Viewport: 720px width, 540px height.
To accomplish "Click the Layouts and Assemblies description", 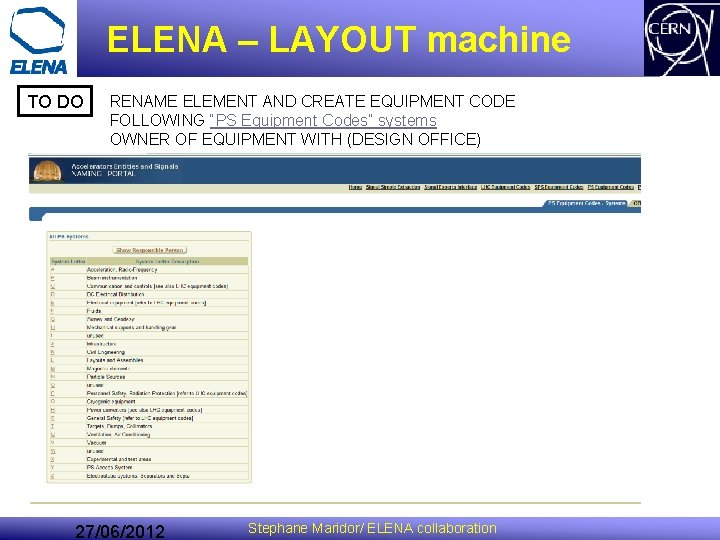I will tap(115, 360).
